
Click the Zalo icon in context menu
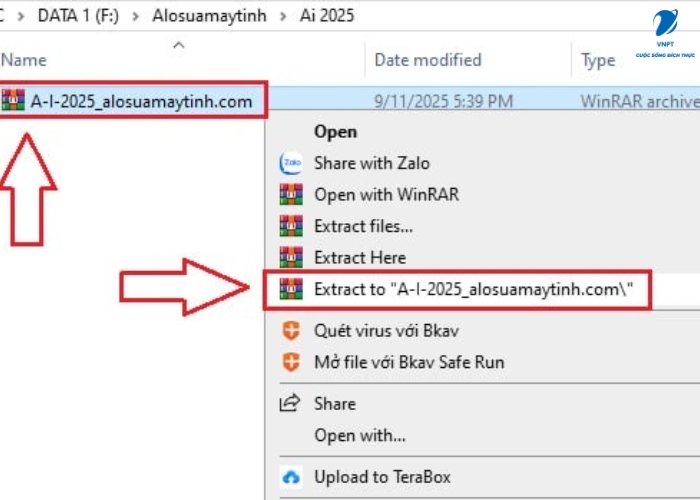coord(291,163)
